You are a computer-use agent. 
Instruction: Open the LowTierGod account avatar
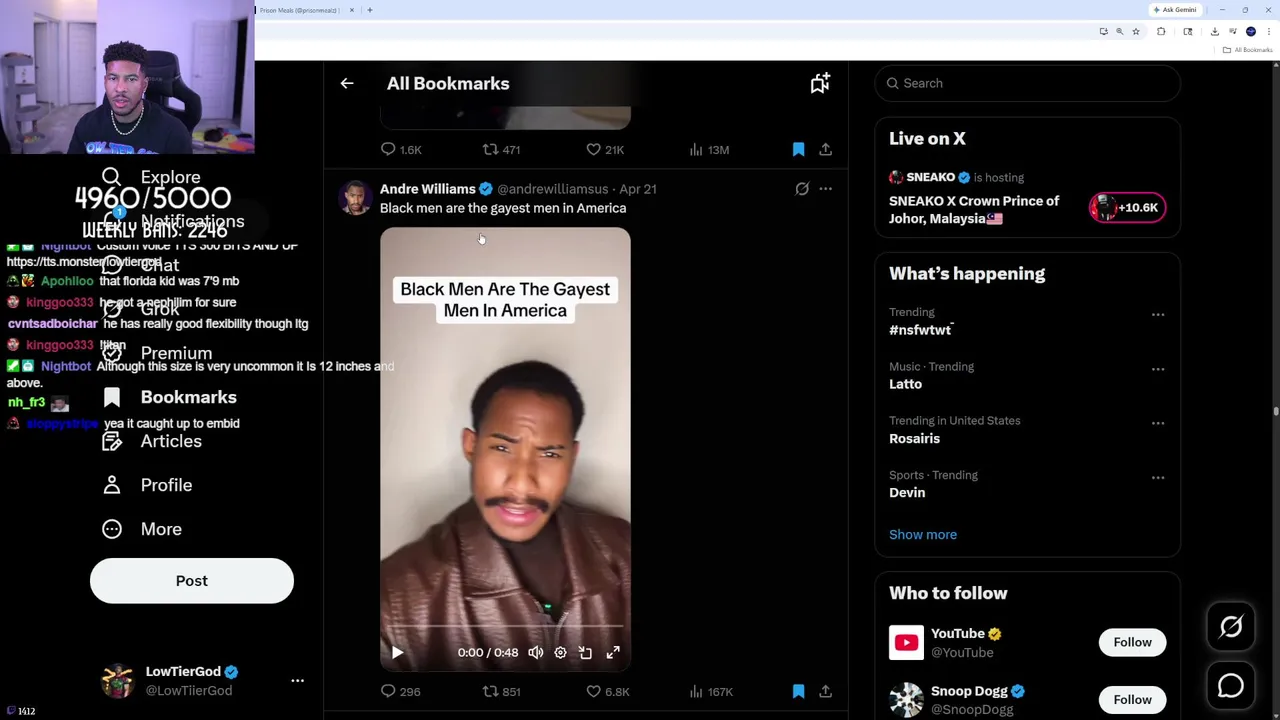[x=118, y=681]
